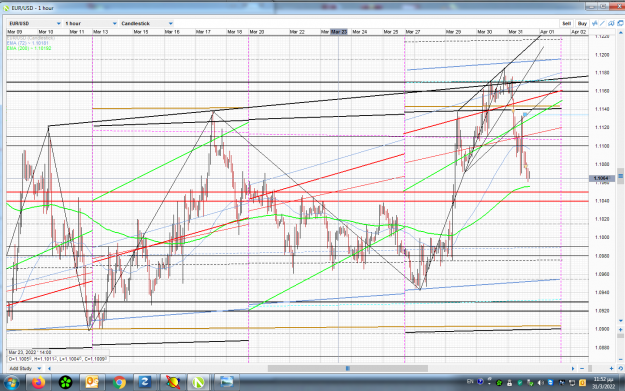Click the horizontal zoom-in plus icon
Viewport: 625px width, 391px height.
(611, 368)
